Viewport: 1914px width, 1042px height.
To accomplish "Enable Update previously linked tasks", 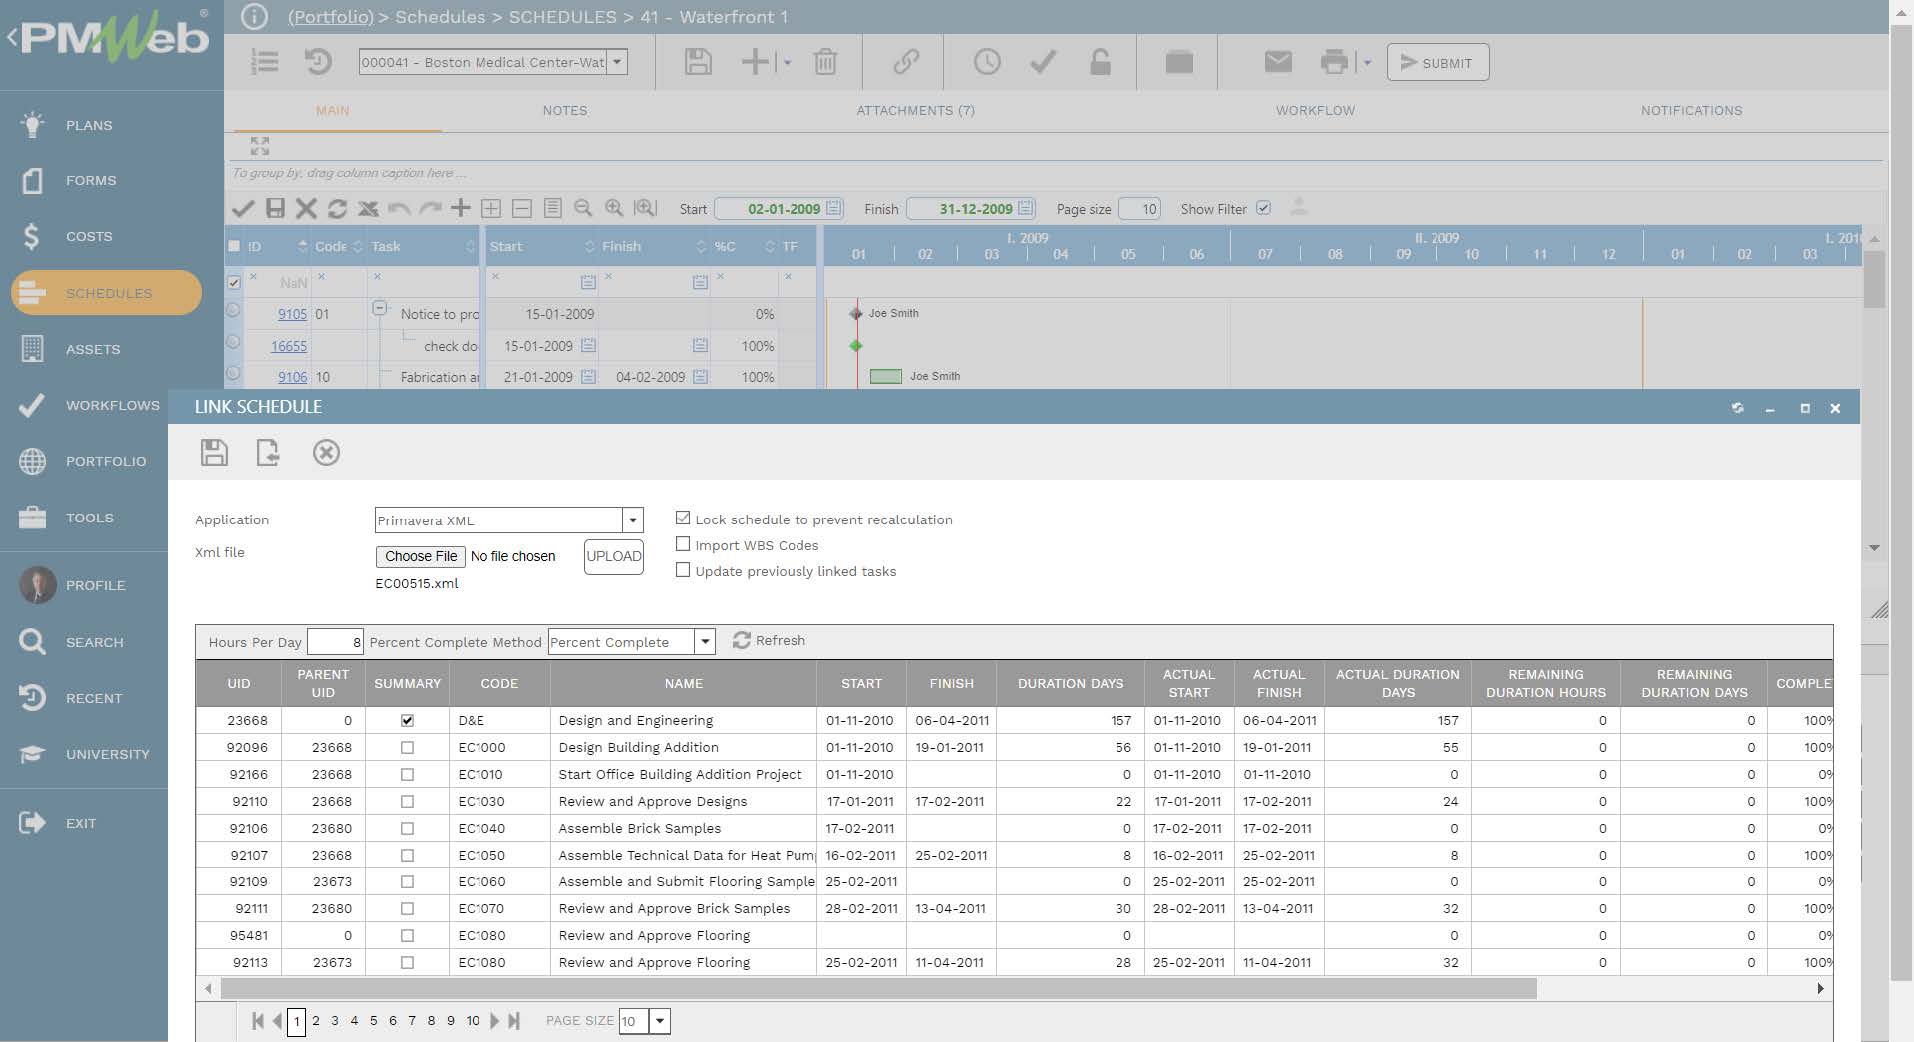I will point(683,570).
